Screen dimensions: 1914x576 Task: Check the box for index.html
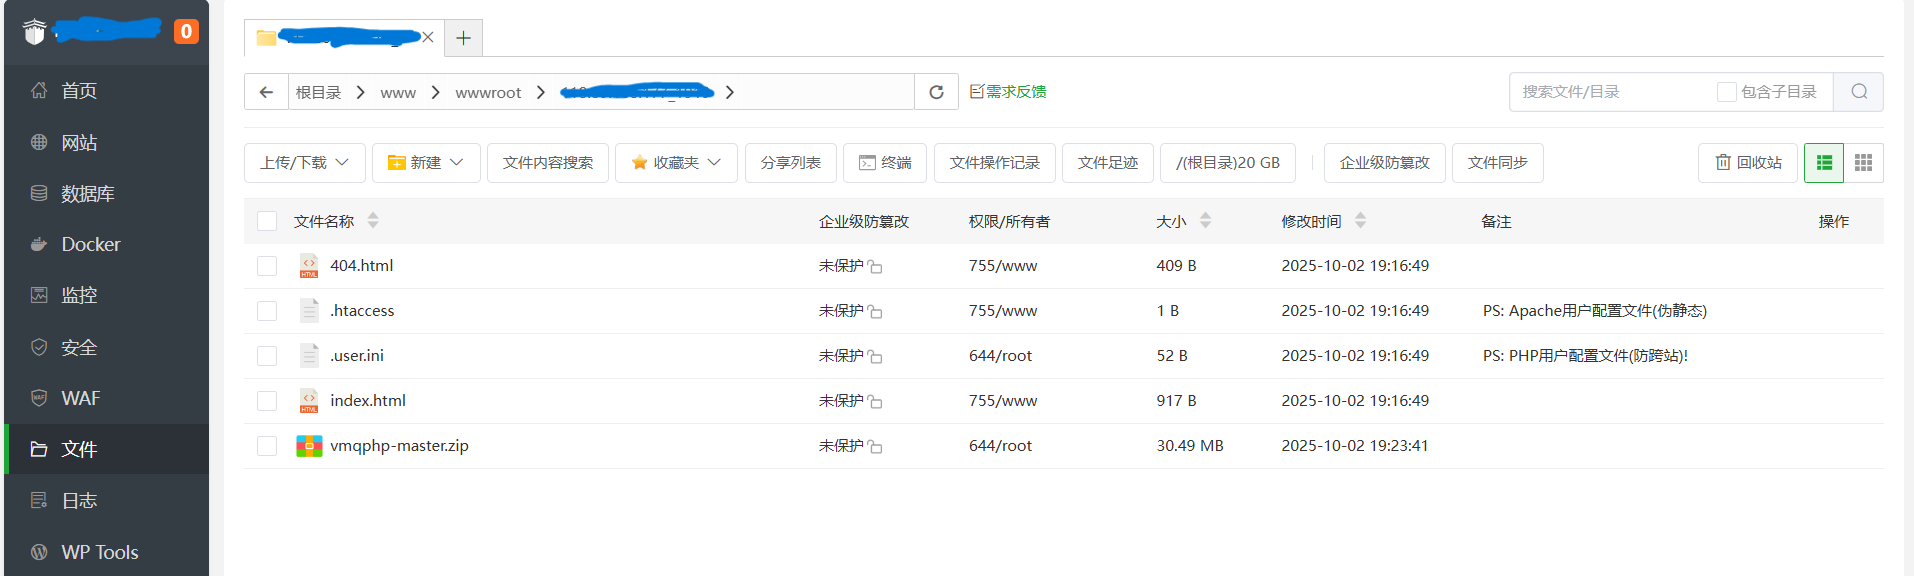267,401
